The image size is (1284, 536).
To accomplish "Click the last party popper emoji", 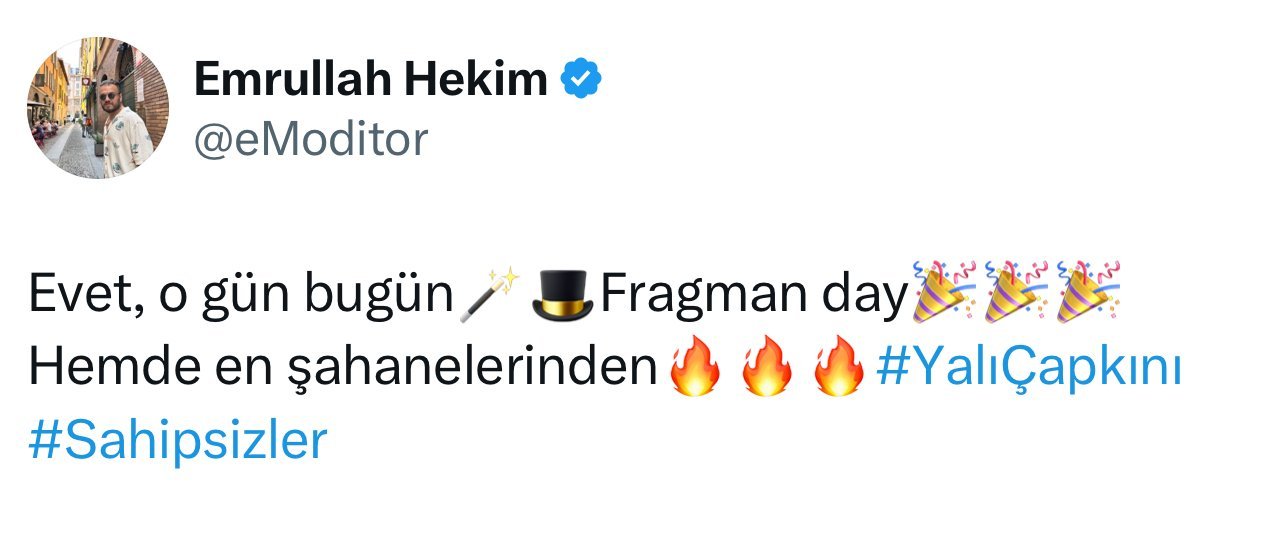I will 1089,292.
